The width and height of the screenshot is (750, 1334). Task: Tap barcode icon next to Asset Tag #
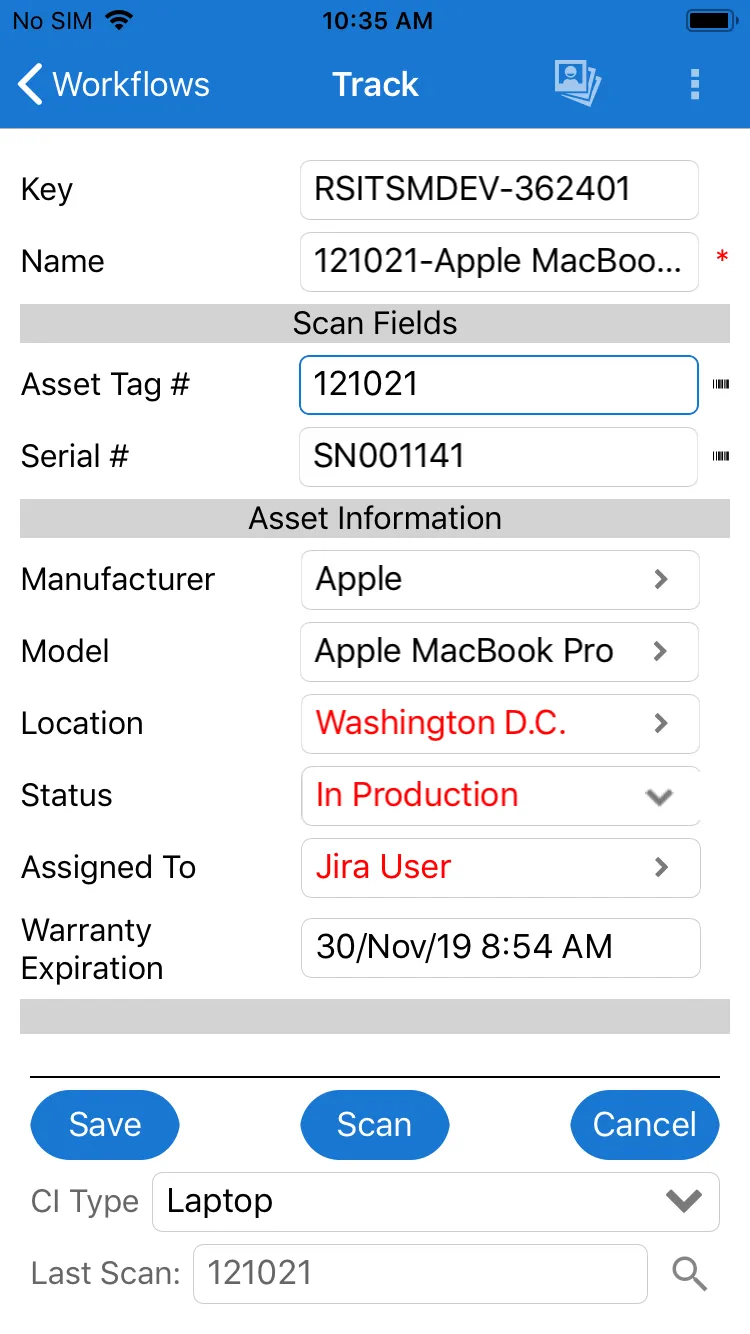click(x=720, y=384)
